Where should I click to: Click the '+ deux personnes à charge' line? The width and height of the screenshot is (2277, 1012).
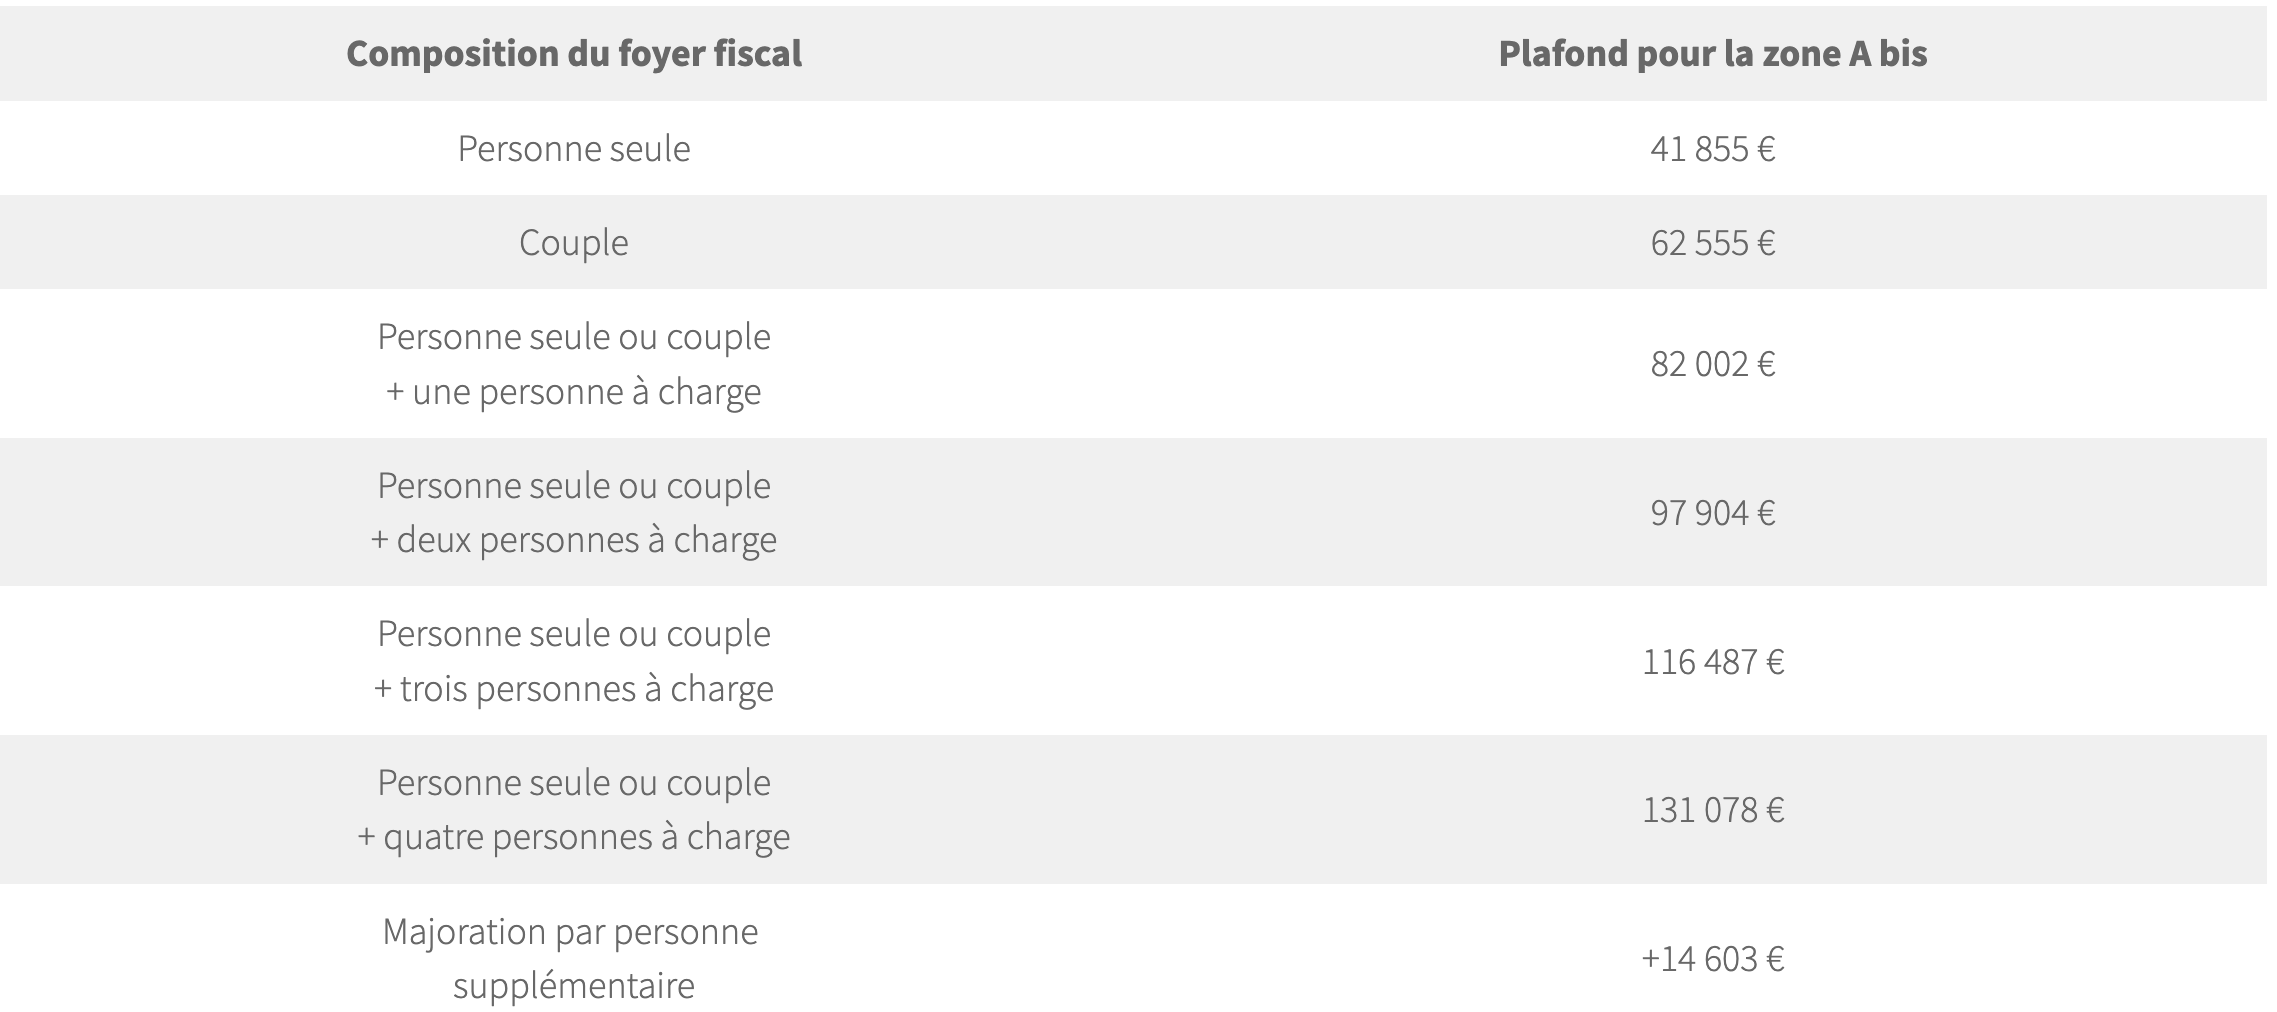tap(574, 540)
